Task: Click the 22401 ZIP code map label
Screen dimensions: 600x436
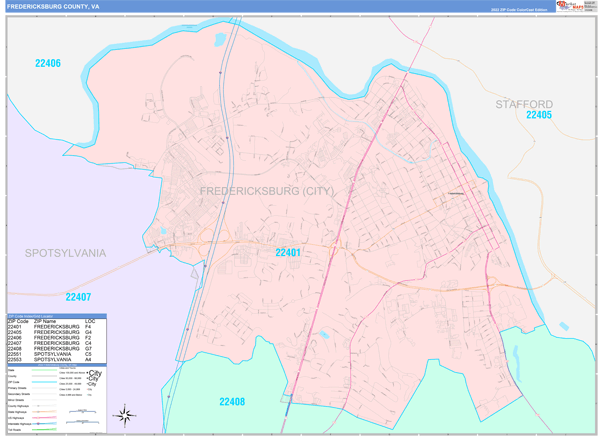Action: pyautogui.click(x=288, y=253)
